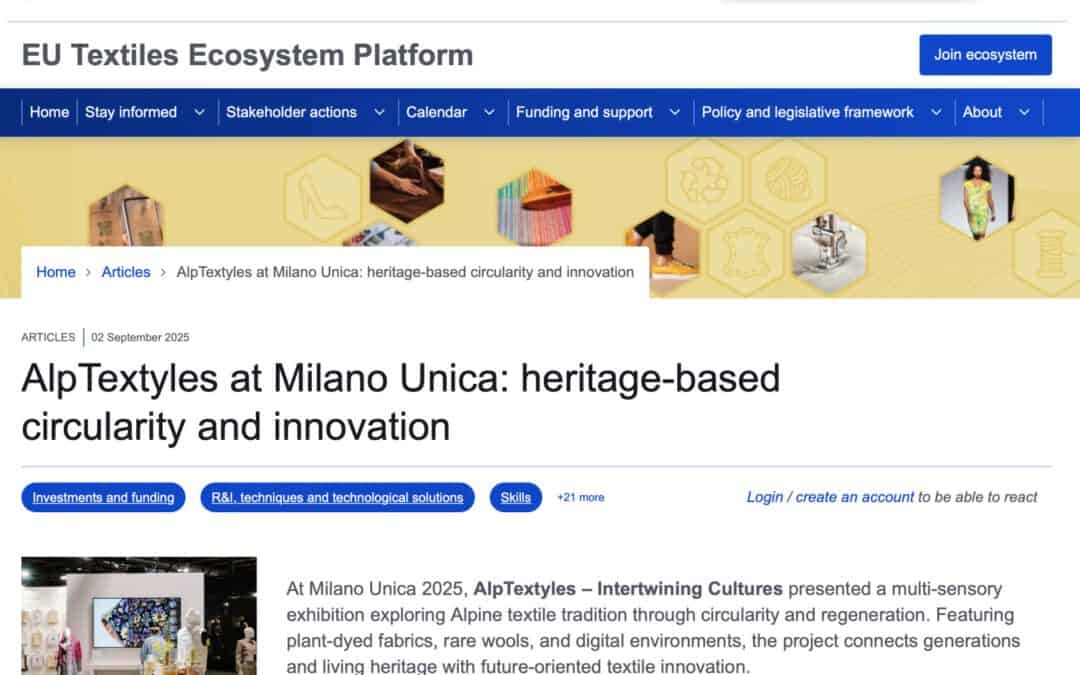Click the Join ecosystem button

click(985, 55)
